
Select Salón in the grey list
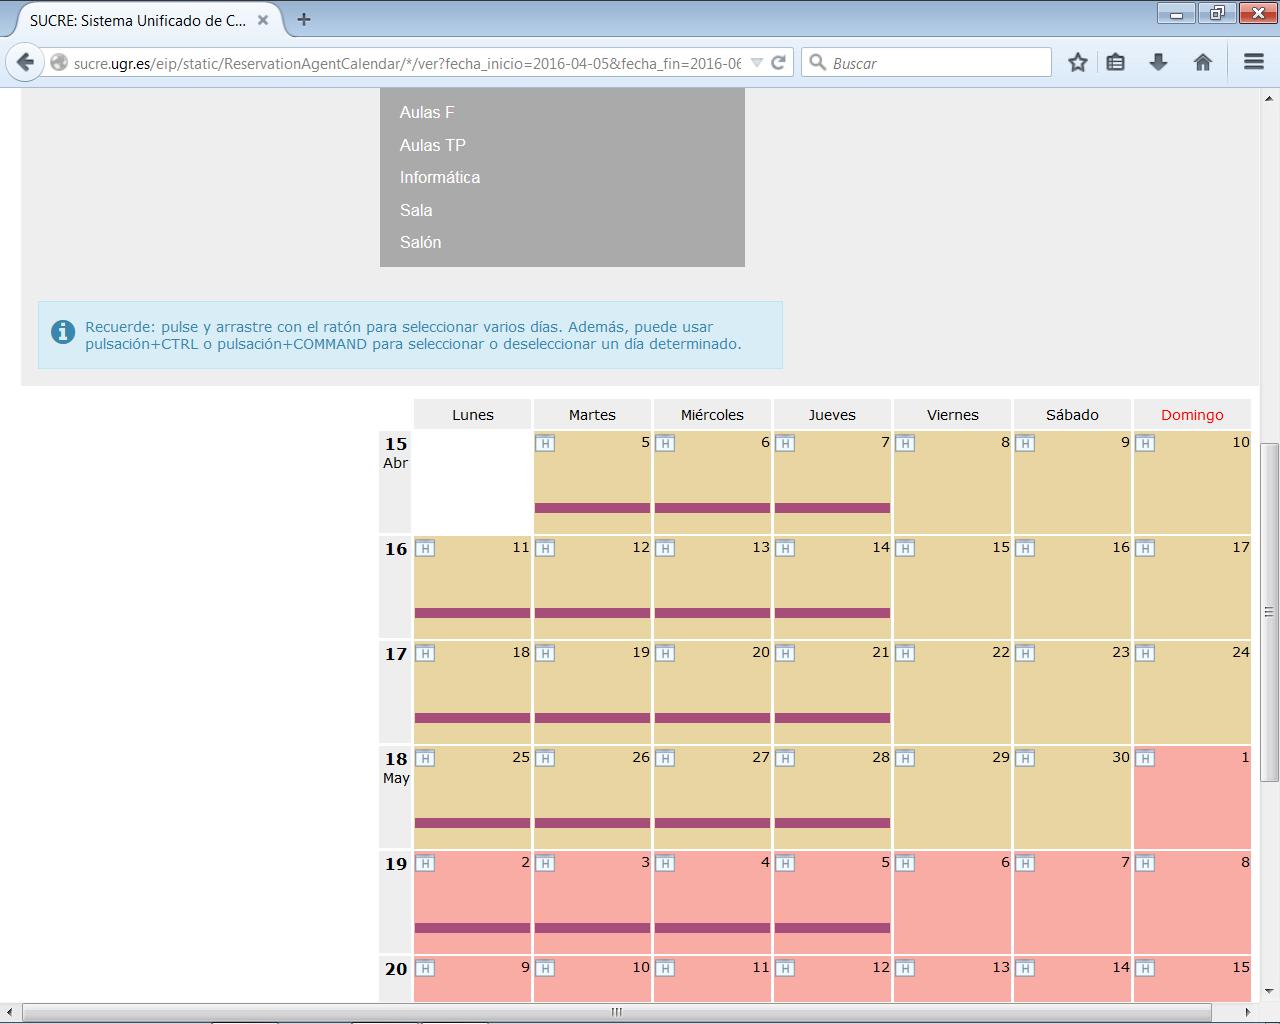tap(420, 242)
